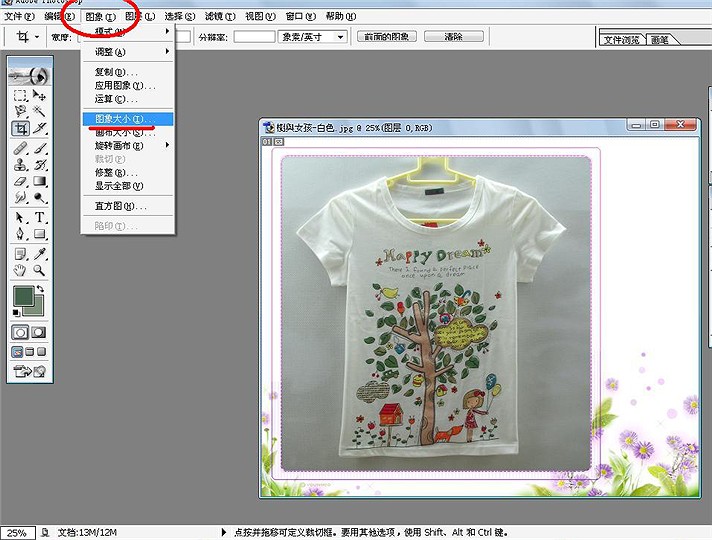The image size is (712, 540).
Task: Open the 滤镜 menu
Action: [220, 16]
